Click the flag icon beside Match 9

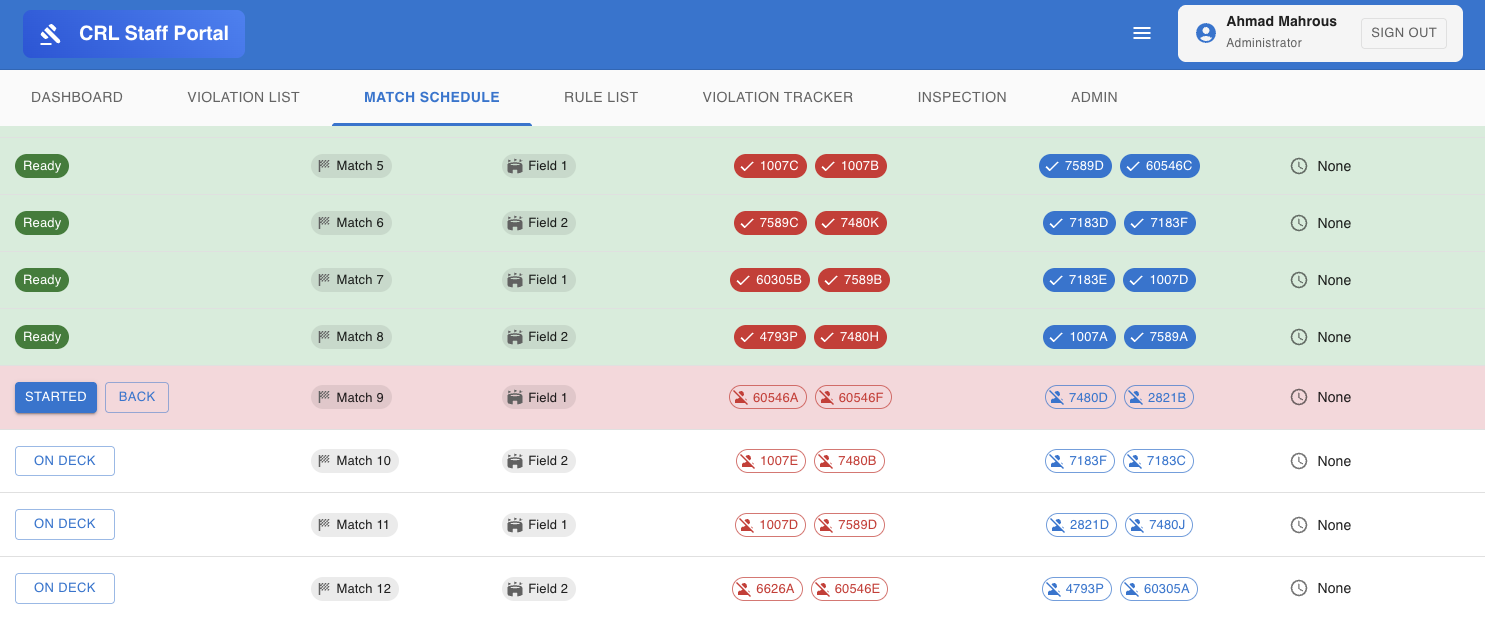[x=327, y=397]
